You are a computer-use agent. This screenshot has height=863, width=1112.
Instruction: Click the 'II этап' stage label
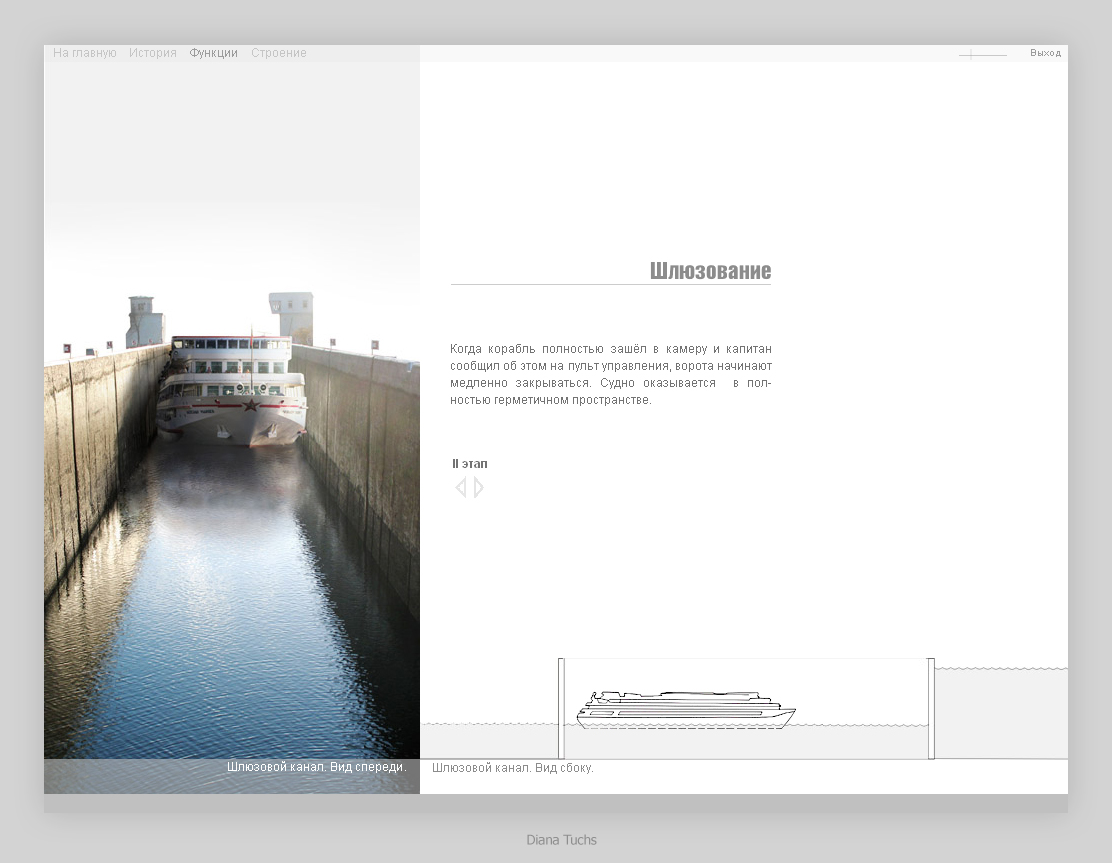tap(470, 464)
